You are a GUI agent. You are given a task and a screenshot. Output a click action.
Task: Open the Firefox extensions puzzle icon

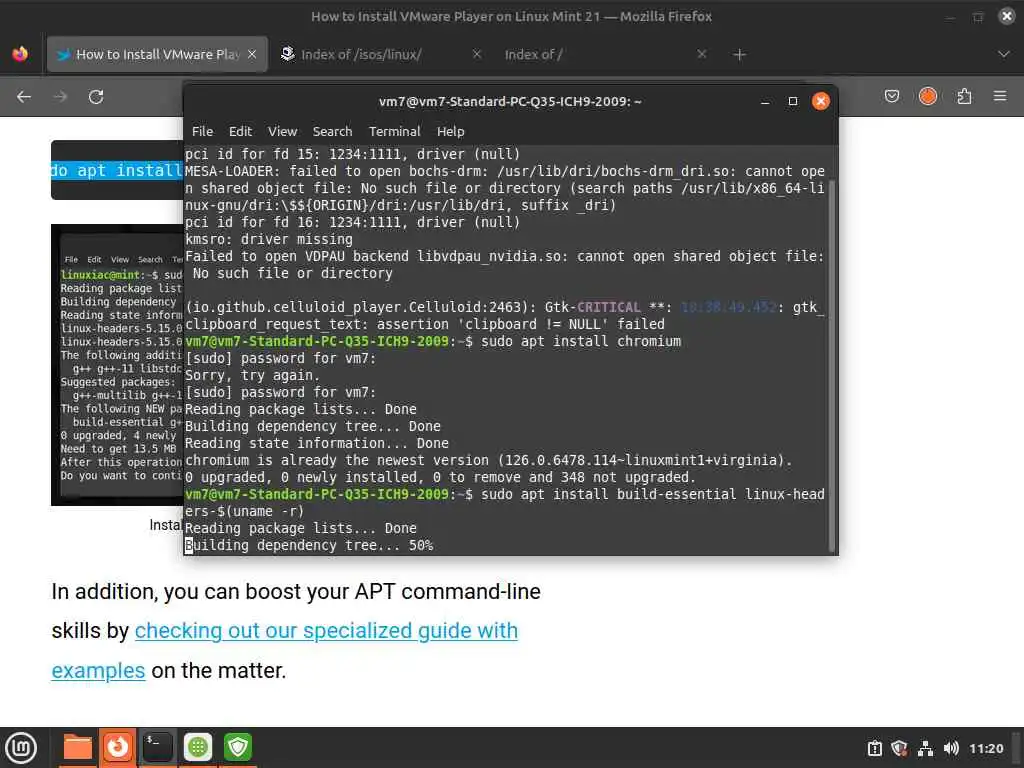tap(964, 97)
